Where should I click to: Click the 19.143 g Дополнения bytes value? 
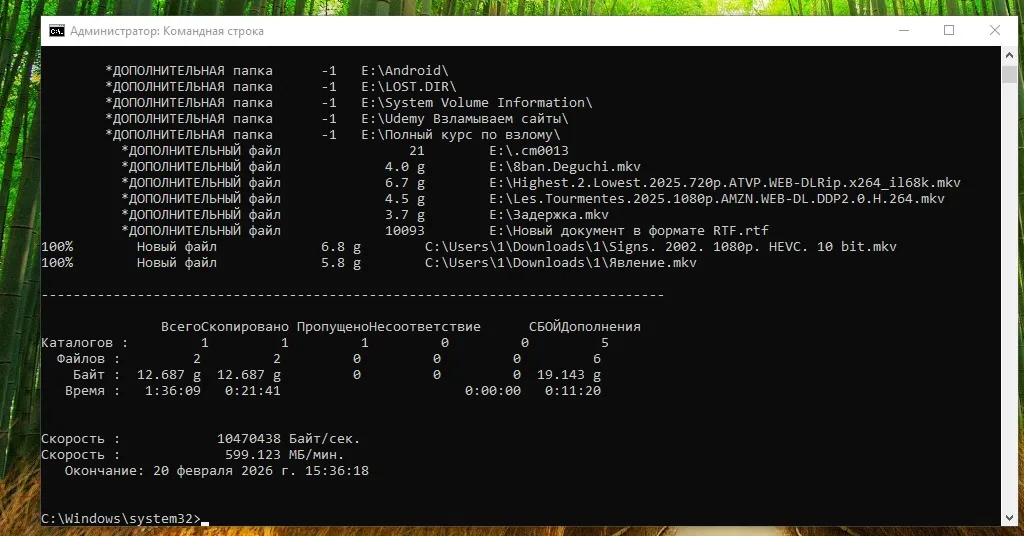pos(569,375)
